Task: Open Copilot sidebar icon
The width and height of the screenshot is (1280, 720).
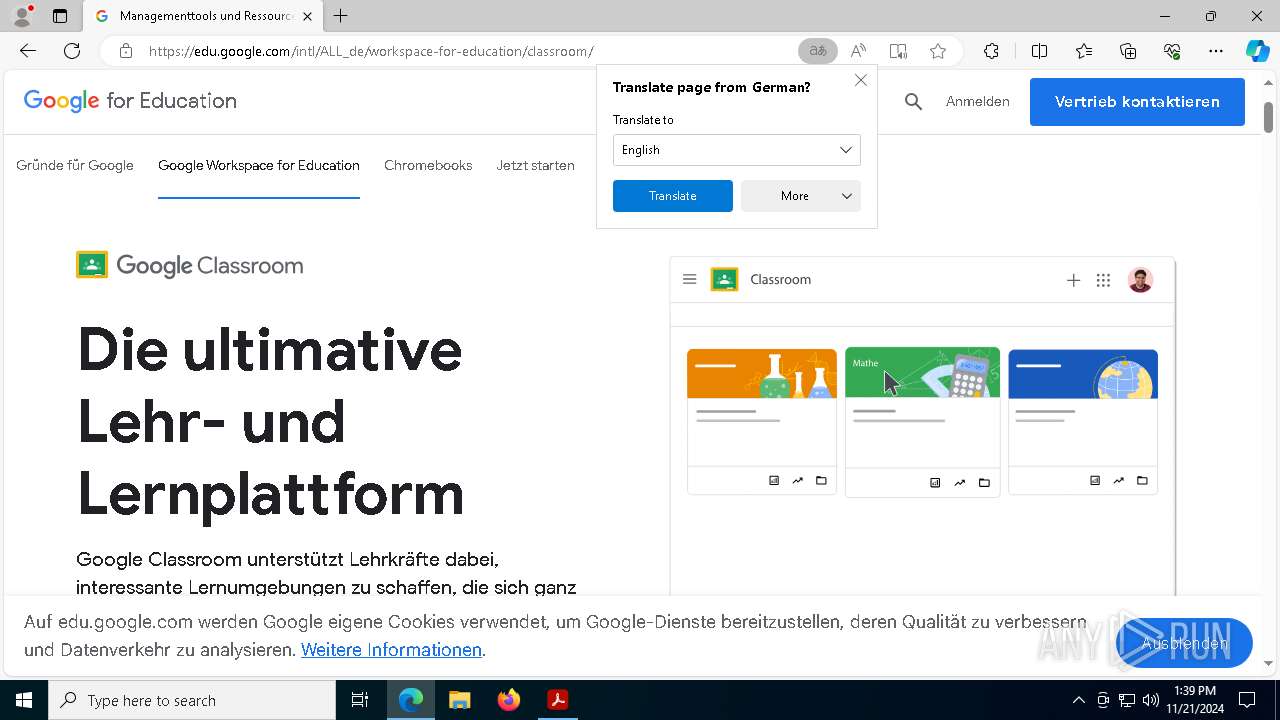Action: pyautogui.click(x=1257, y=51)
